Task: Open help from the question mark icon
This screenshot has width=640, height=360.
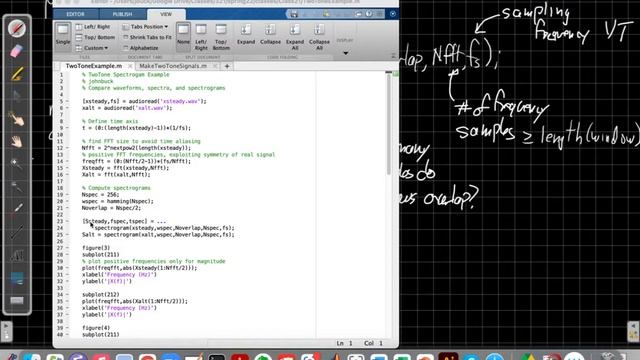Action: (369, 14)
